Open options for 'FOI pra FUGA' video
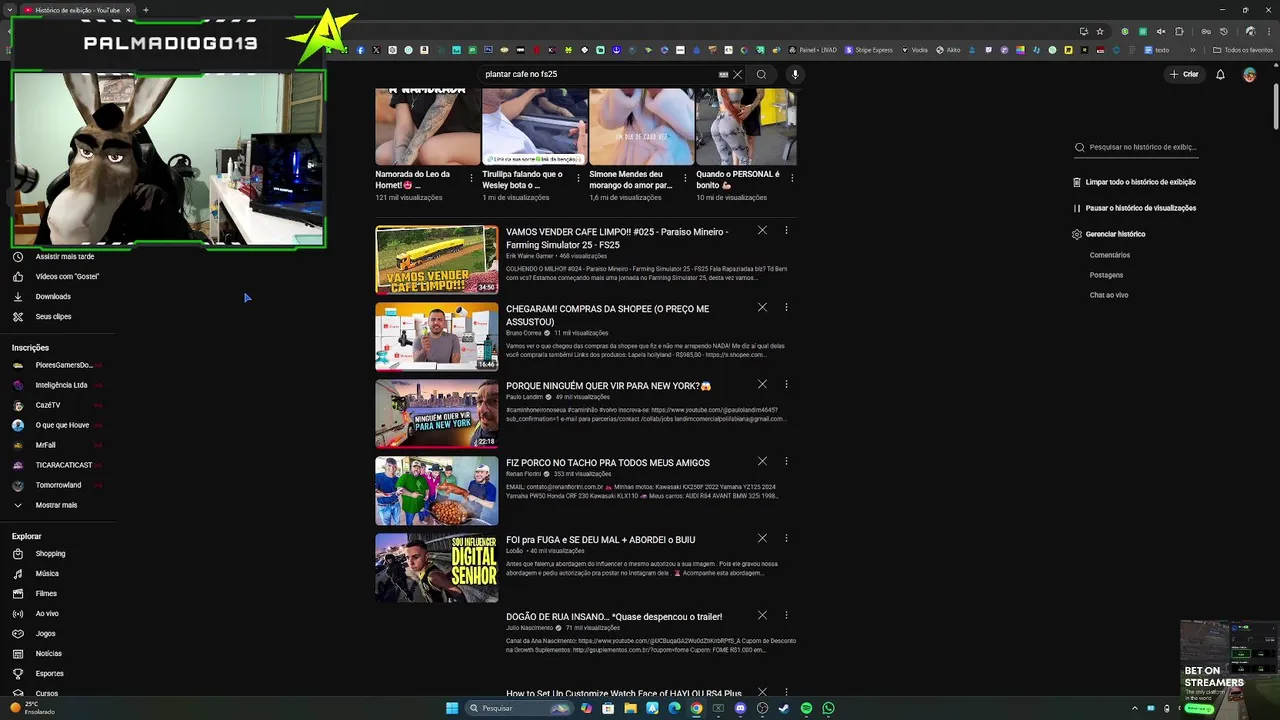The image size is (1280, 720). [x=786, y=538]
